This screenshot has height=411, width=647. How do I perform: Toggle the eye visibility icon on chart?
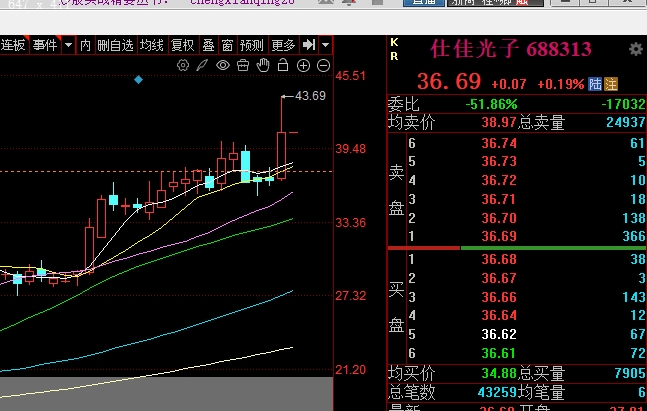tap(223, 65)
